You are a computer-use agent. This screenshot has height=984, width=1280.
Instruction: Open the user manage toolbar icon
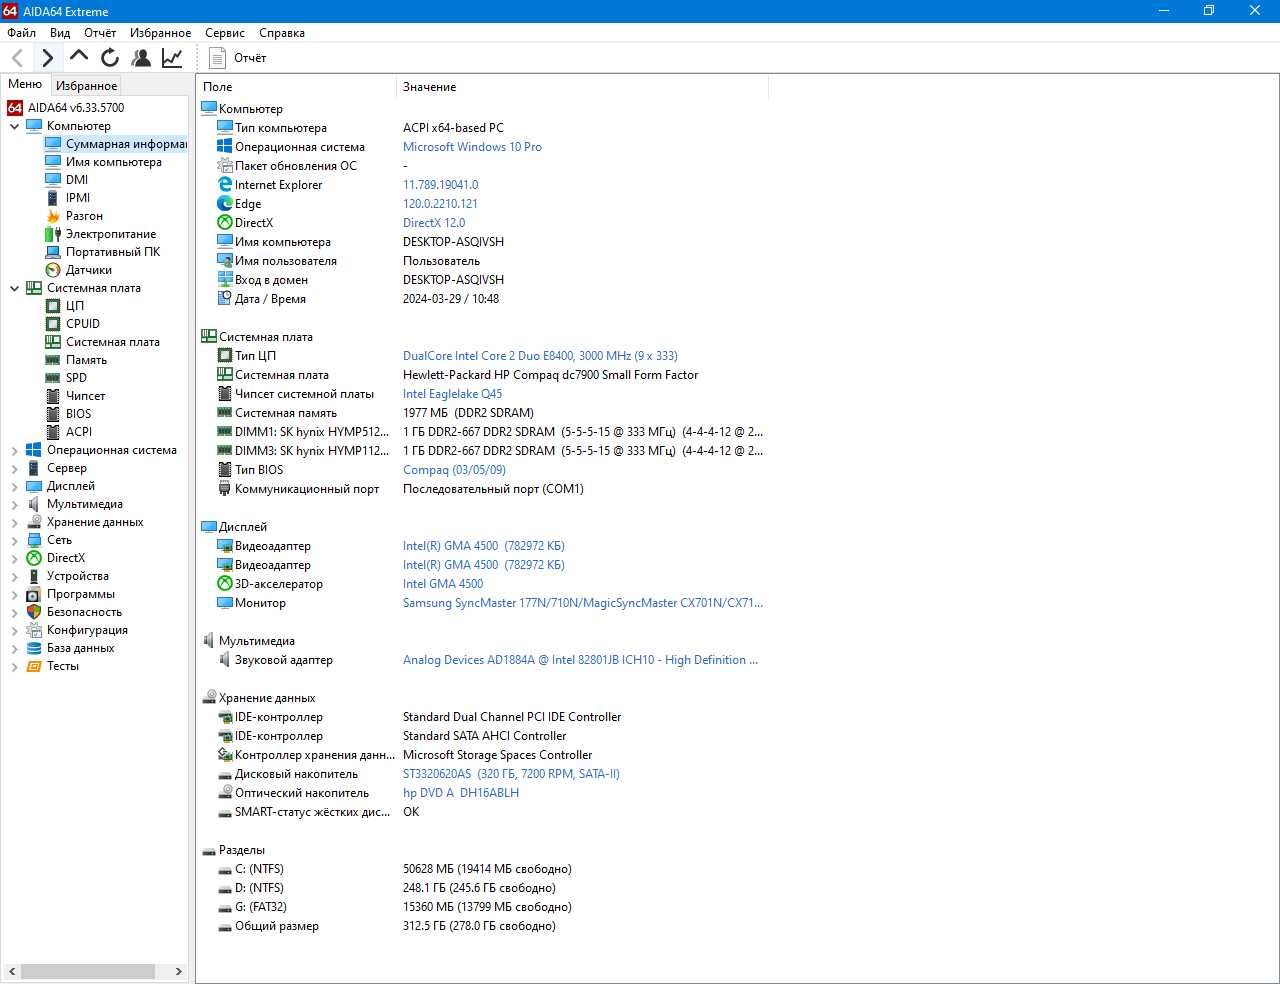pyautogui.click(x=141, y=58)
